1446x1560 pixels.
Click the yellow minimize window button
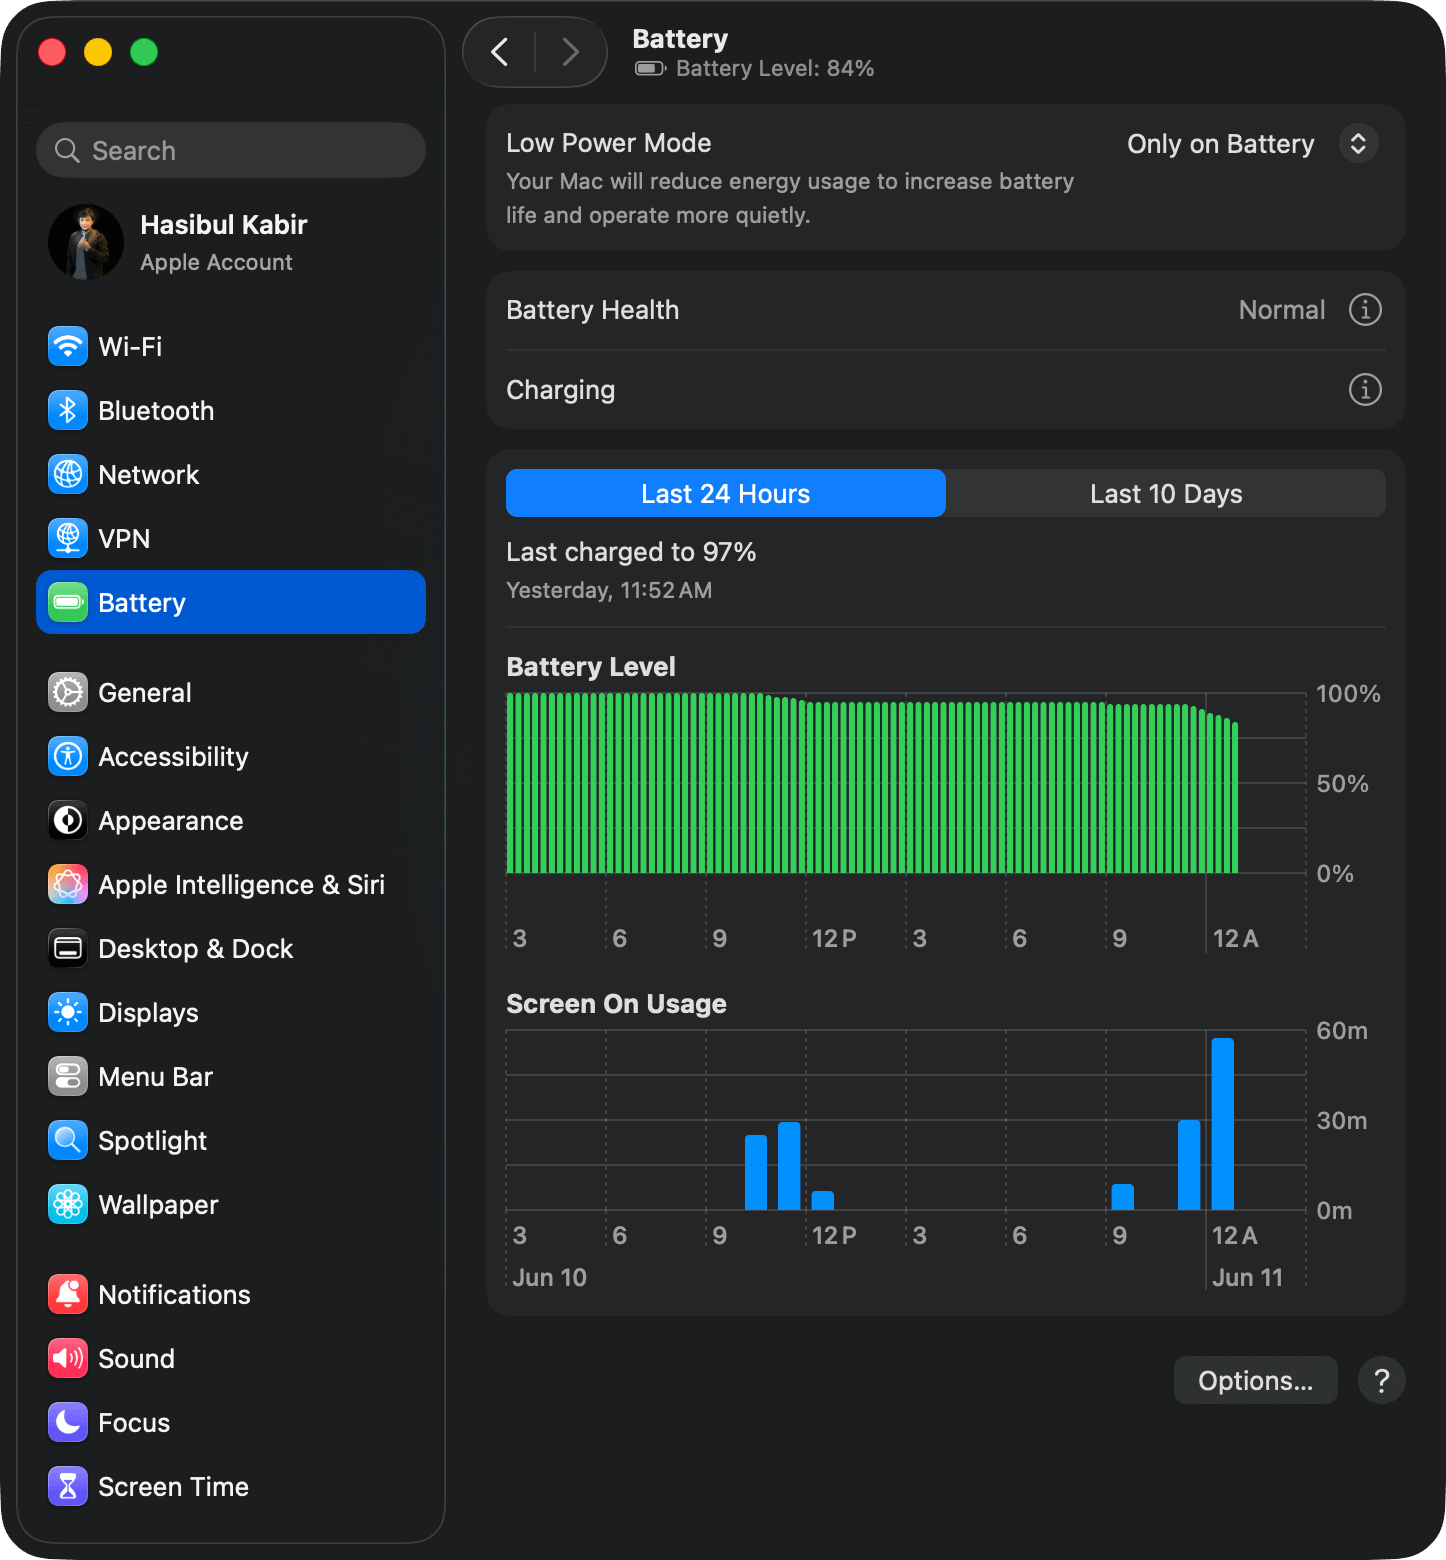(98, 52)
